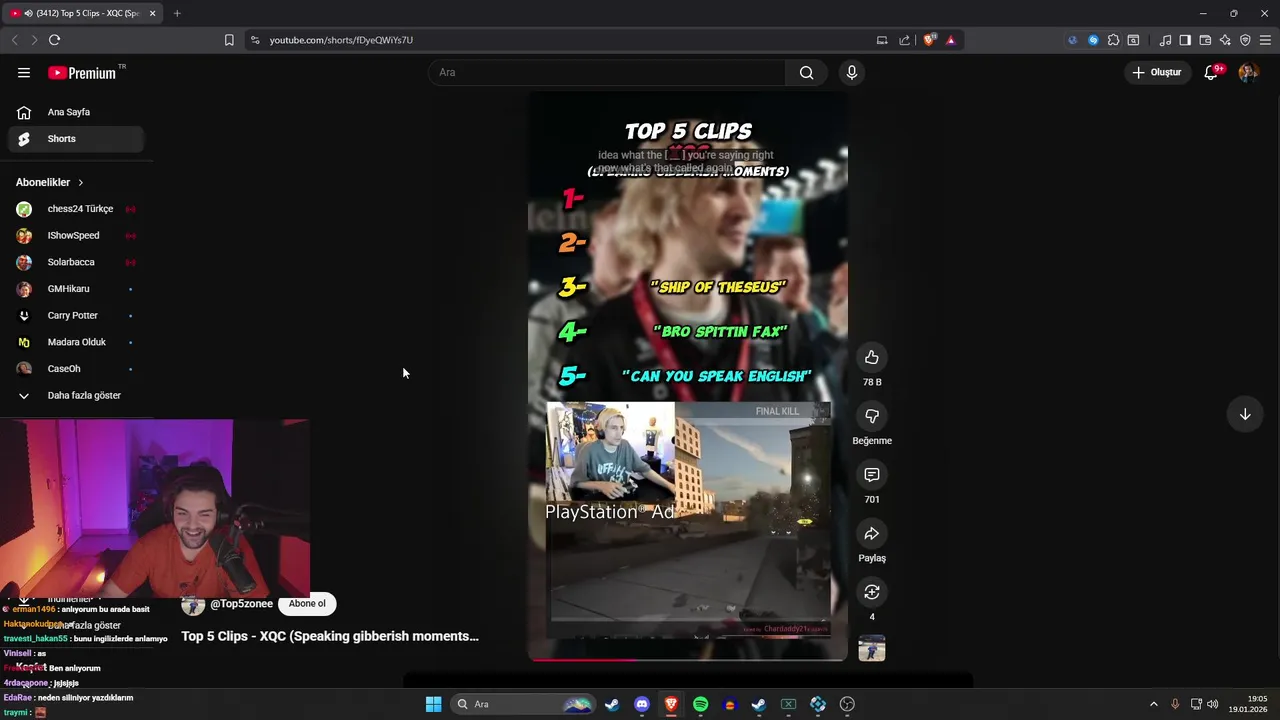Open the remix icon on the Short

pos(872,592)
